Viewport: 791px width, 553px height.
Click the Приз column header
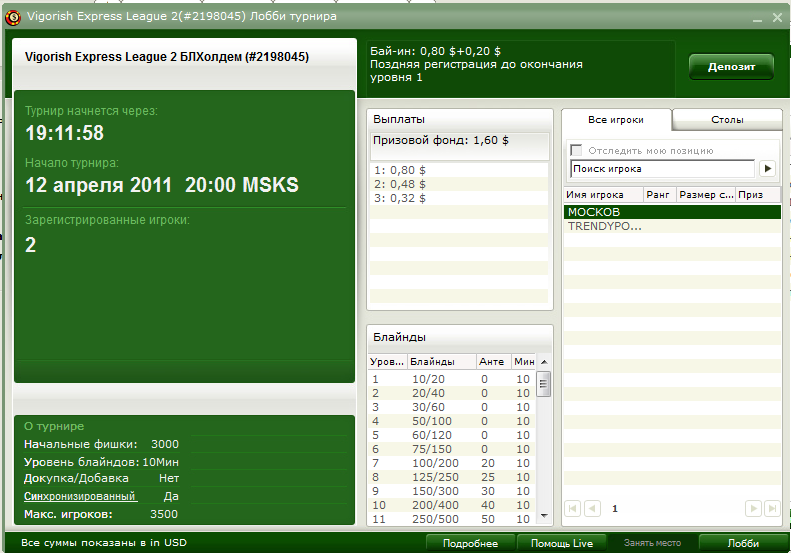pos(758,195)
